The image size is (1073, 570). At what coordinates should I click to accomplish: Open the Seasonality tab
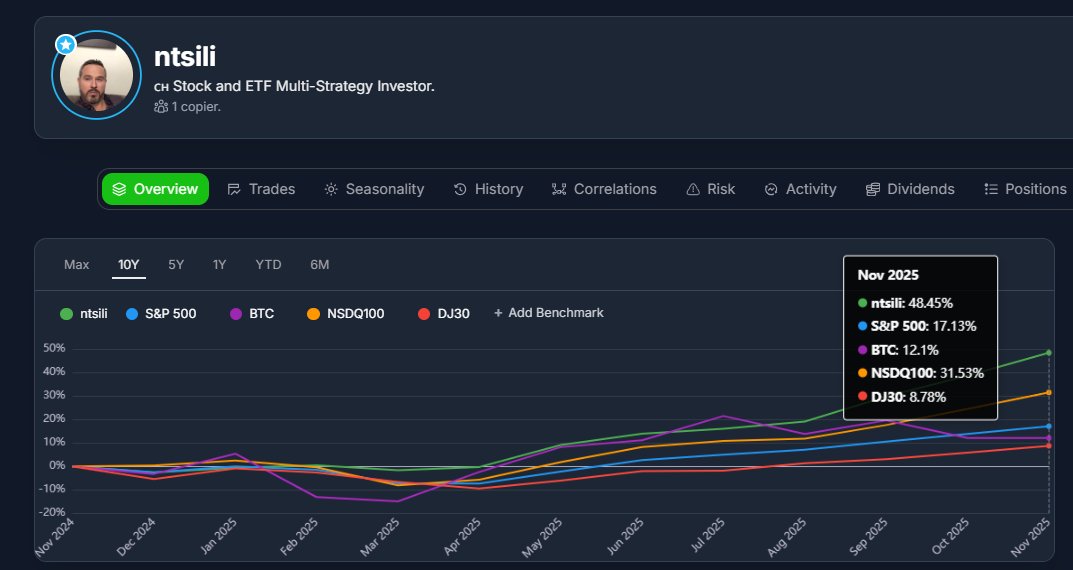[374, 189]
